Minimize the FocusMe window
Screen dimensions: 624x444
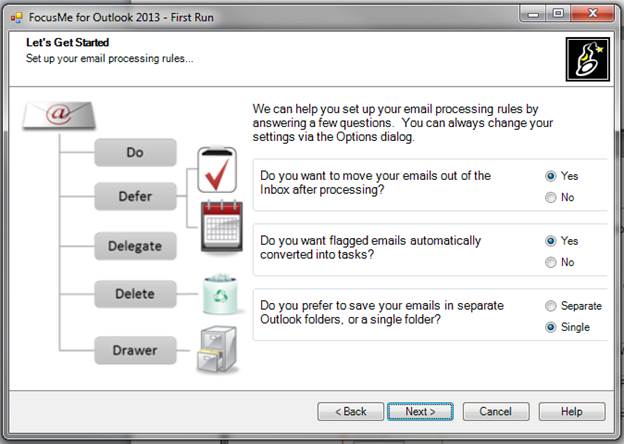(533, 14)
